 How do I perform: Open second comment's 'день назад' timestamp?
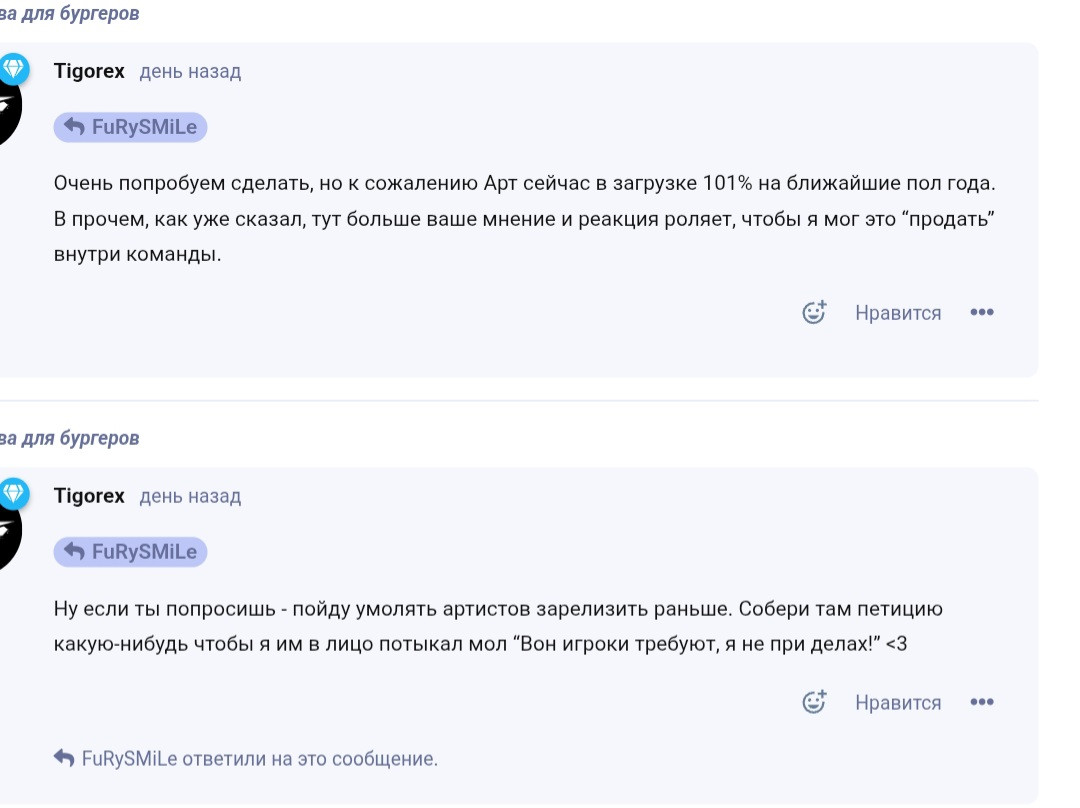point(190,497)
